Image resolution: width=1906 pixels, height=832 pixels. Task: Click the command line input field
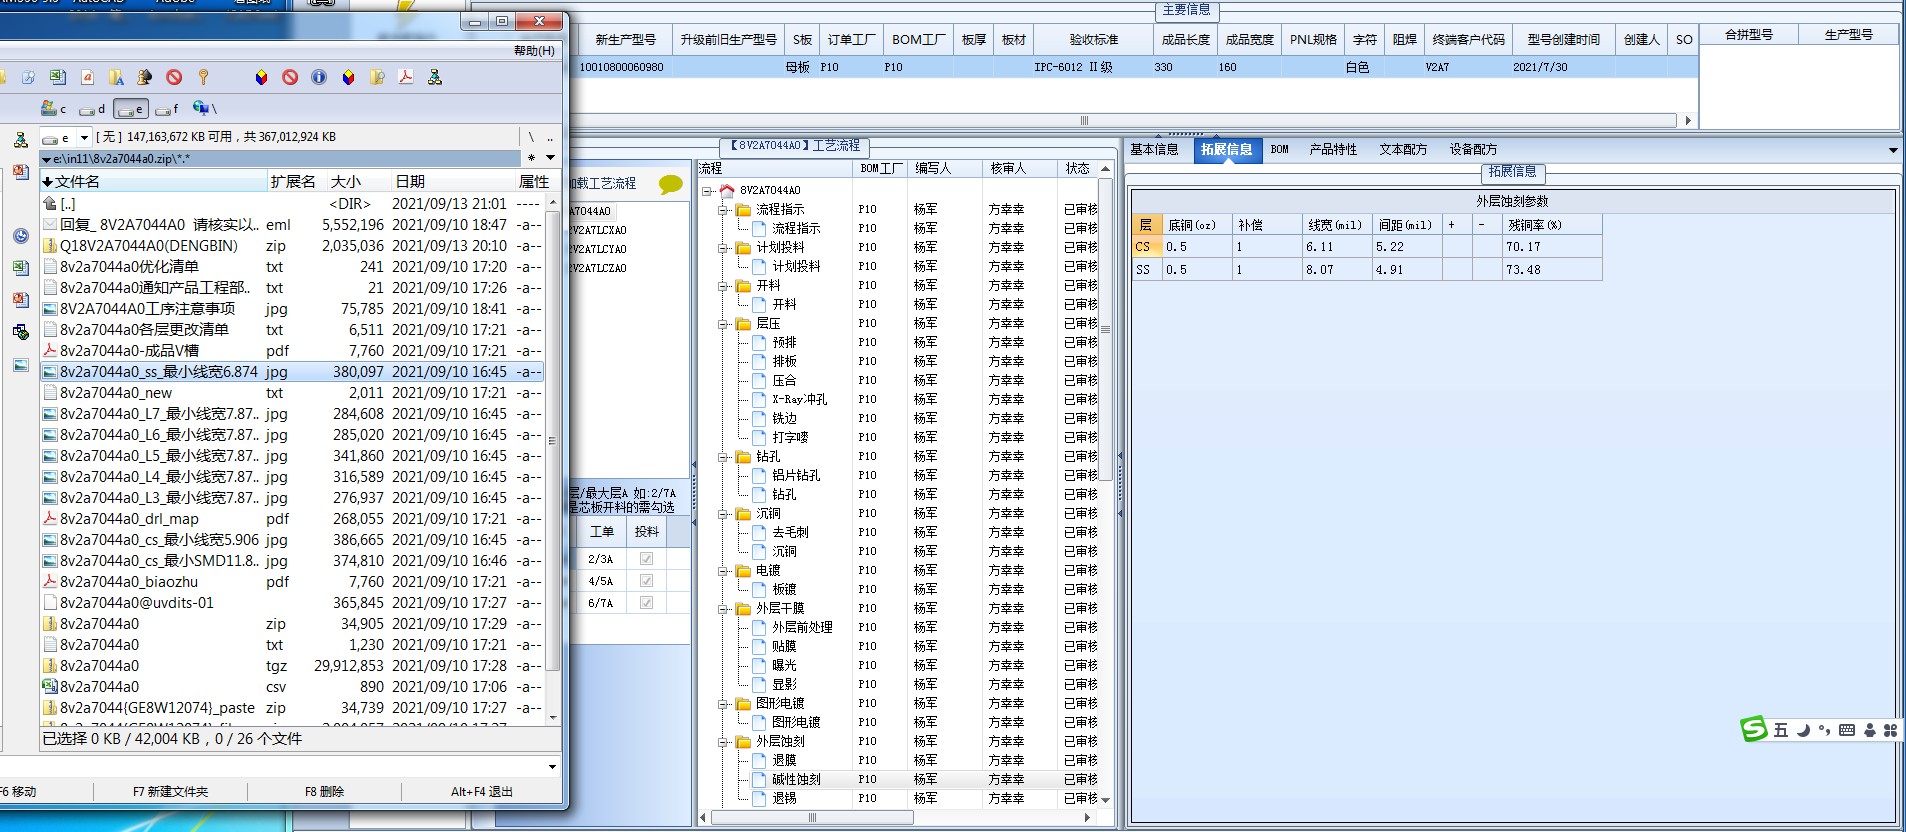coord(273,767)
